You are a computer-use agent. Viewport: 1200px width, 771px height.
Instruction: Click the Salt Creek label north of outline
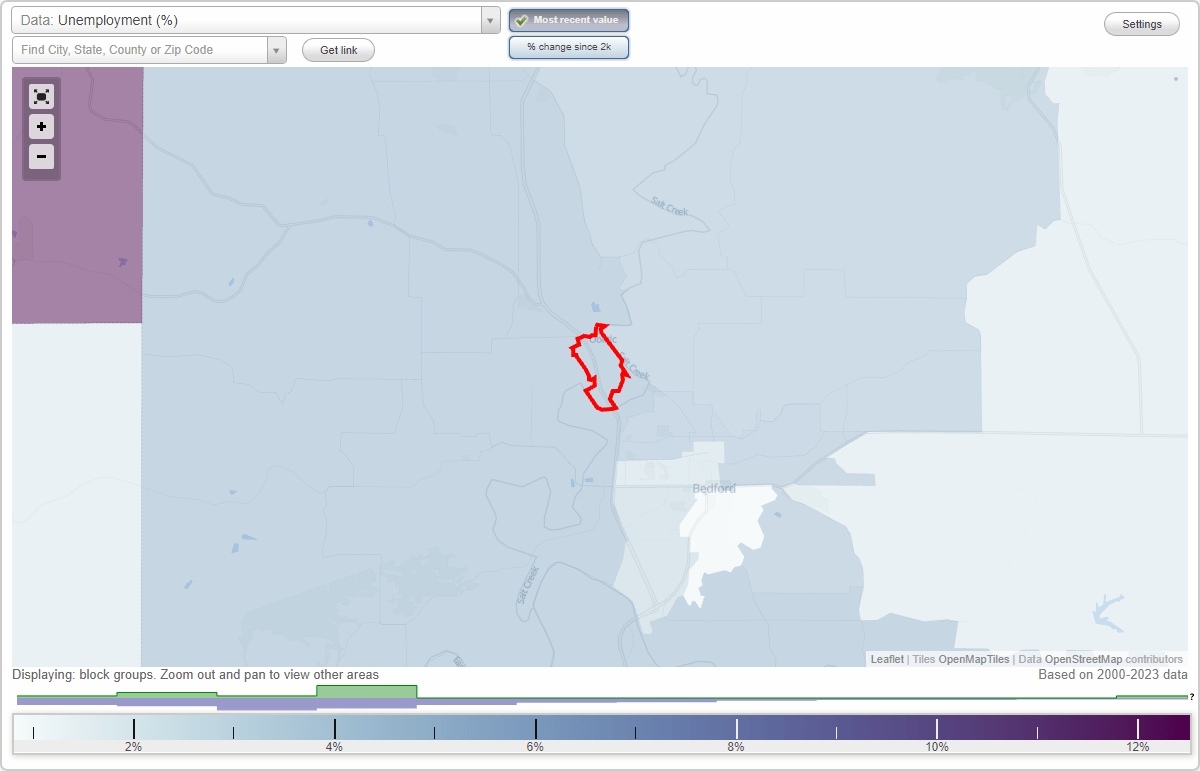pyautogui.click(x=670, y=205)
